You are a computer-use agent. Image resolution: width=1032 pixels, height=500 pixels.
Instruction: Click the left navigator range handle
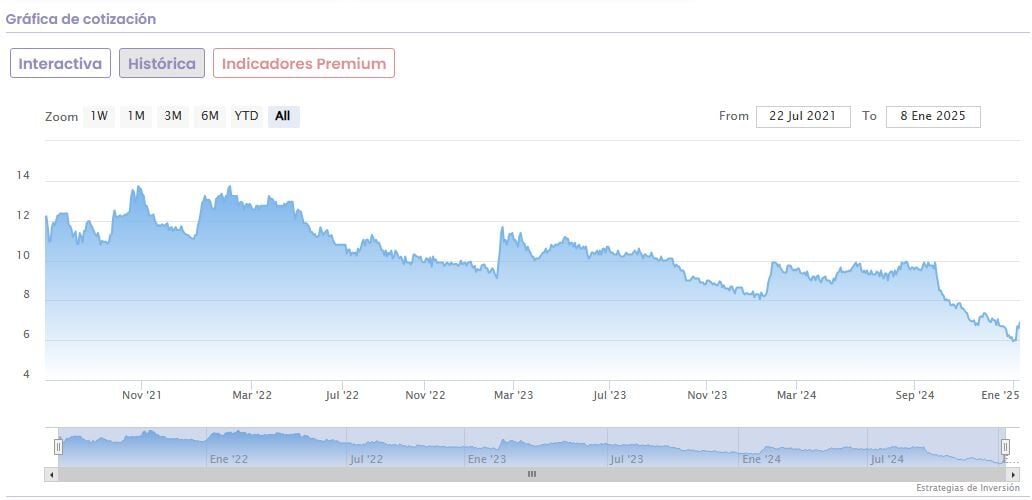pos(58,446)
